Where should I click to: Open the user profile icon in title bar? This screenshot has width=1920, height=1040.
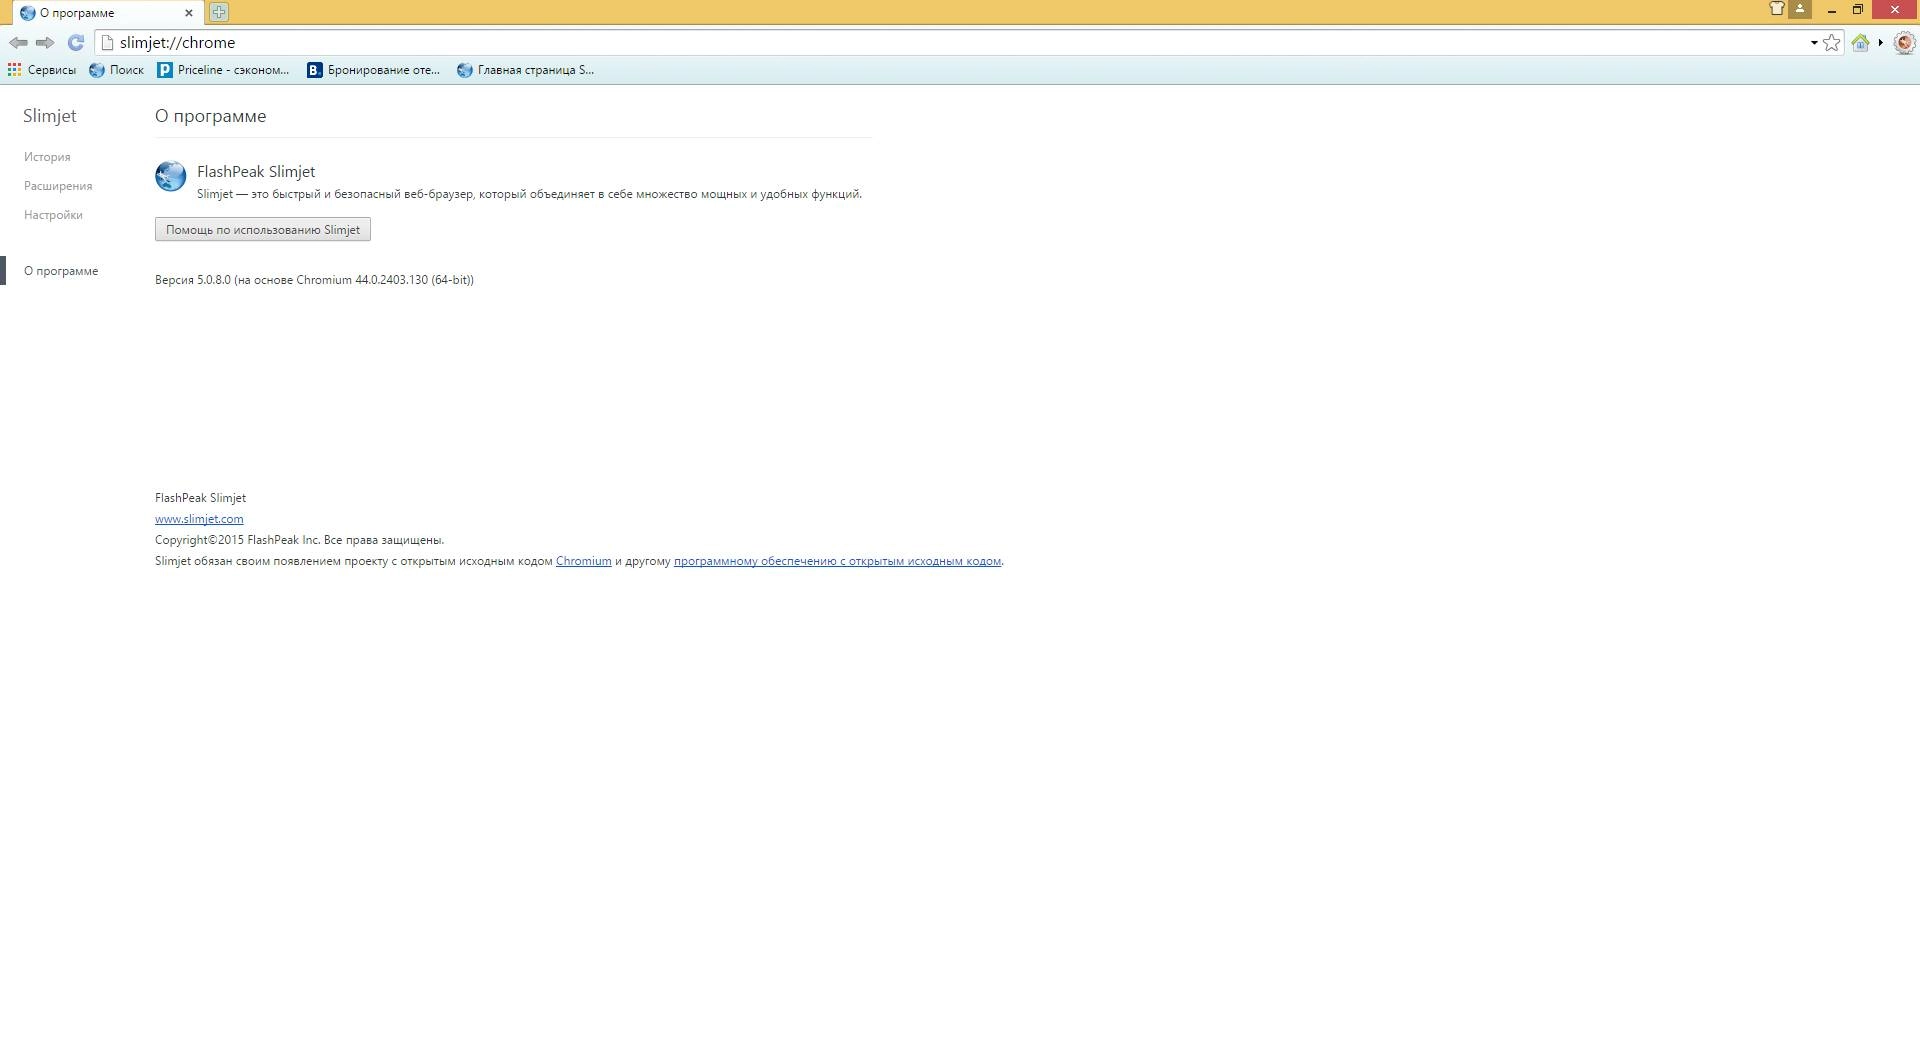[x=1800, y=8]
